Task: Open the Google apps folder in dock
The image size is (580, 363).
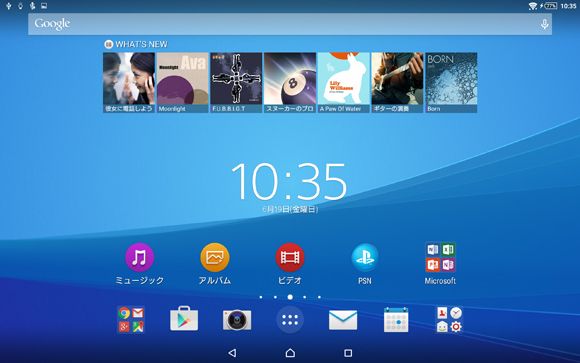Action: click(131, 320)
